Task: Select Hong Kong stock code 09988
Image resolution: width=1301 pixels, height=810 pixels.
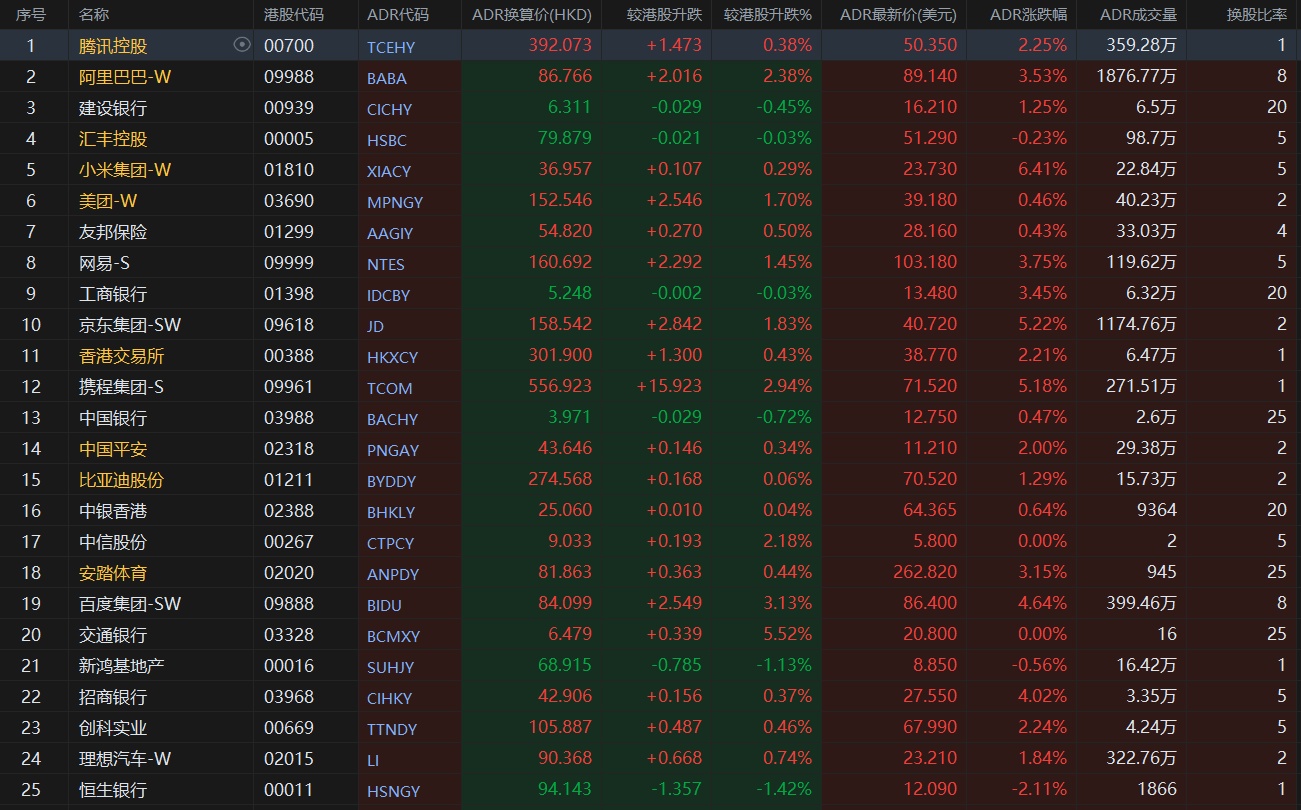Action: tap(289, 77)
